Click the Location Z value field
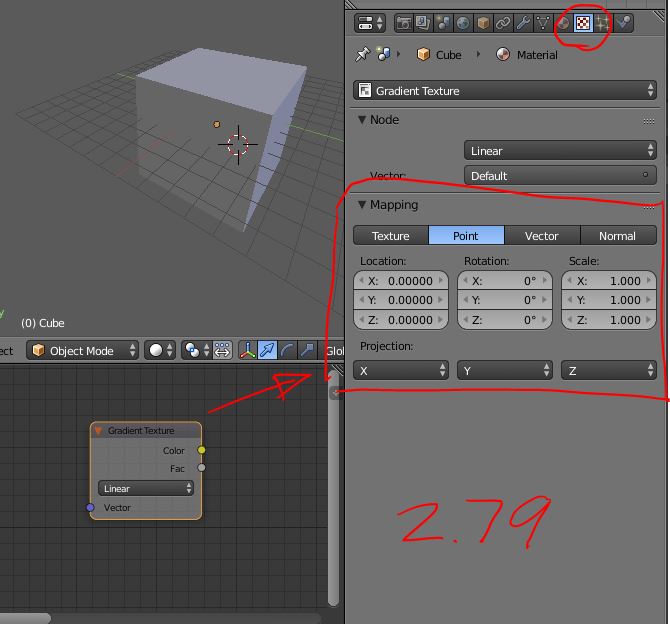The width and height of the screenshot is (670, 624). tap(401, 320)
